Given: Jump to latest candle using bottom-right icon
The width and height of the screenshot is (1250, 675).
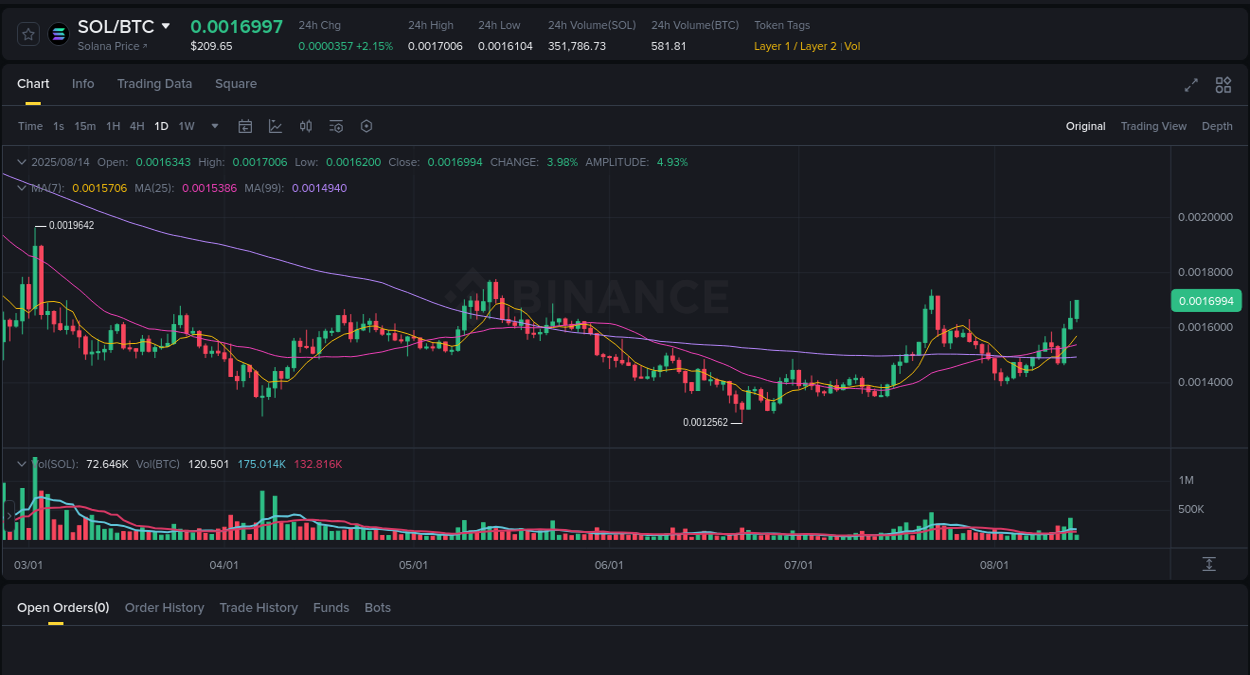Looking at the screenshot, I should pyautogui.click(x=1207, y=564).
